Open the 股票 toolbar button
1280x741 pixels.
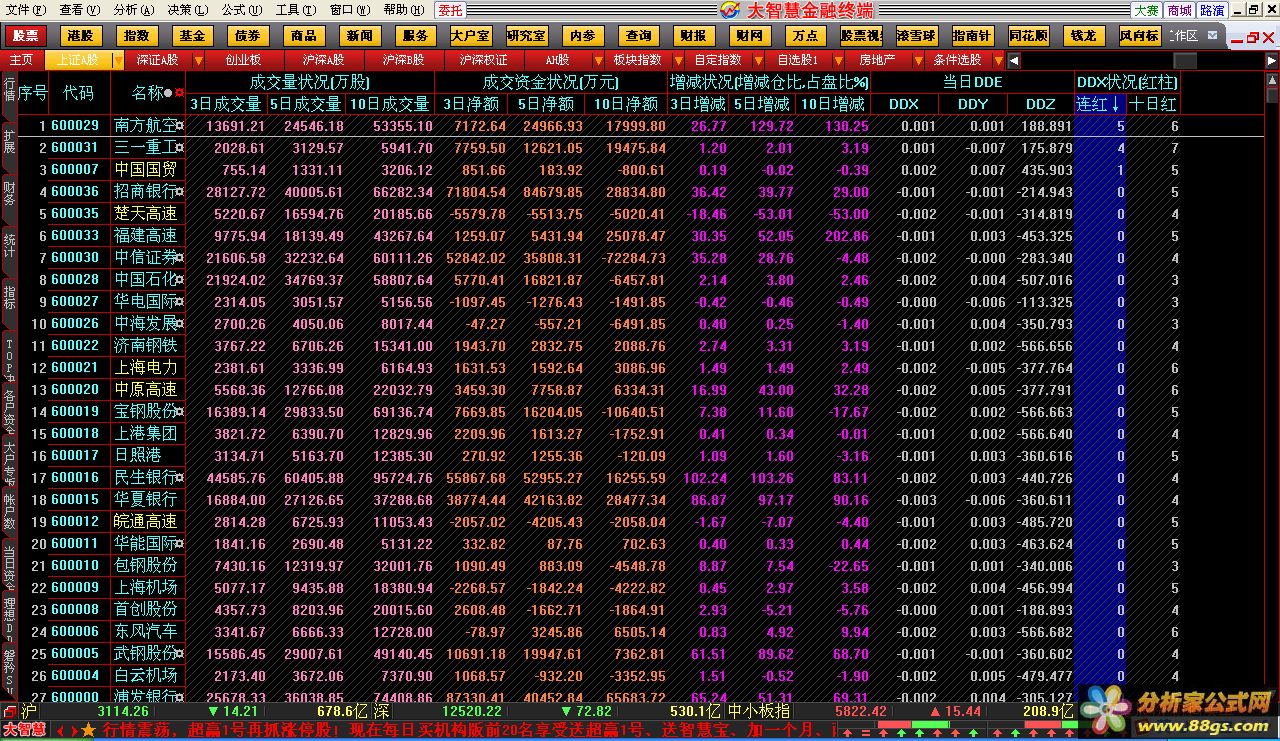(25, 36)
